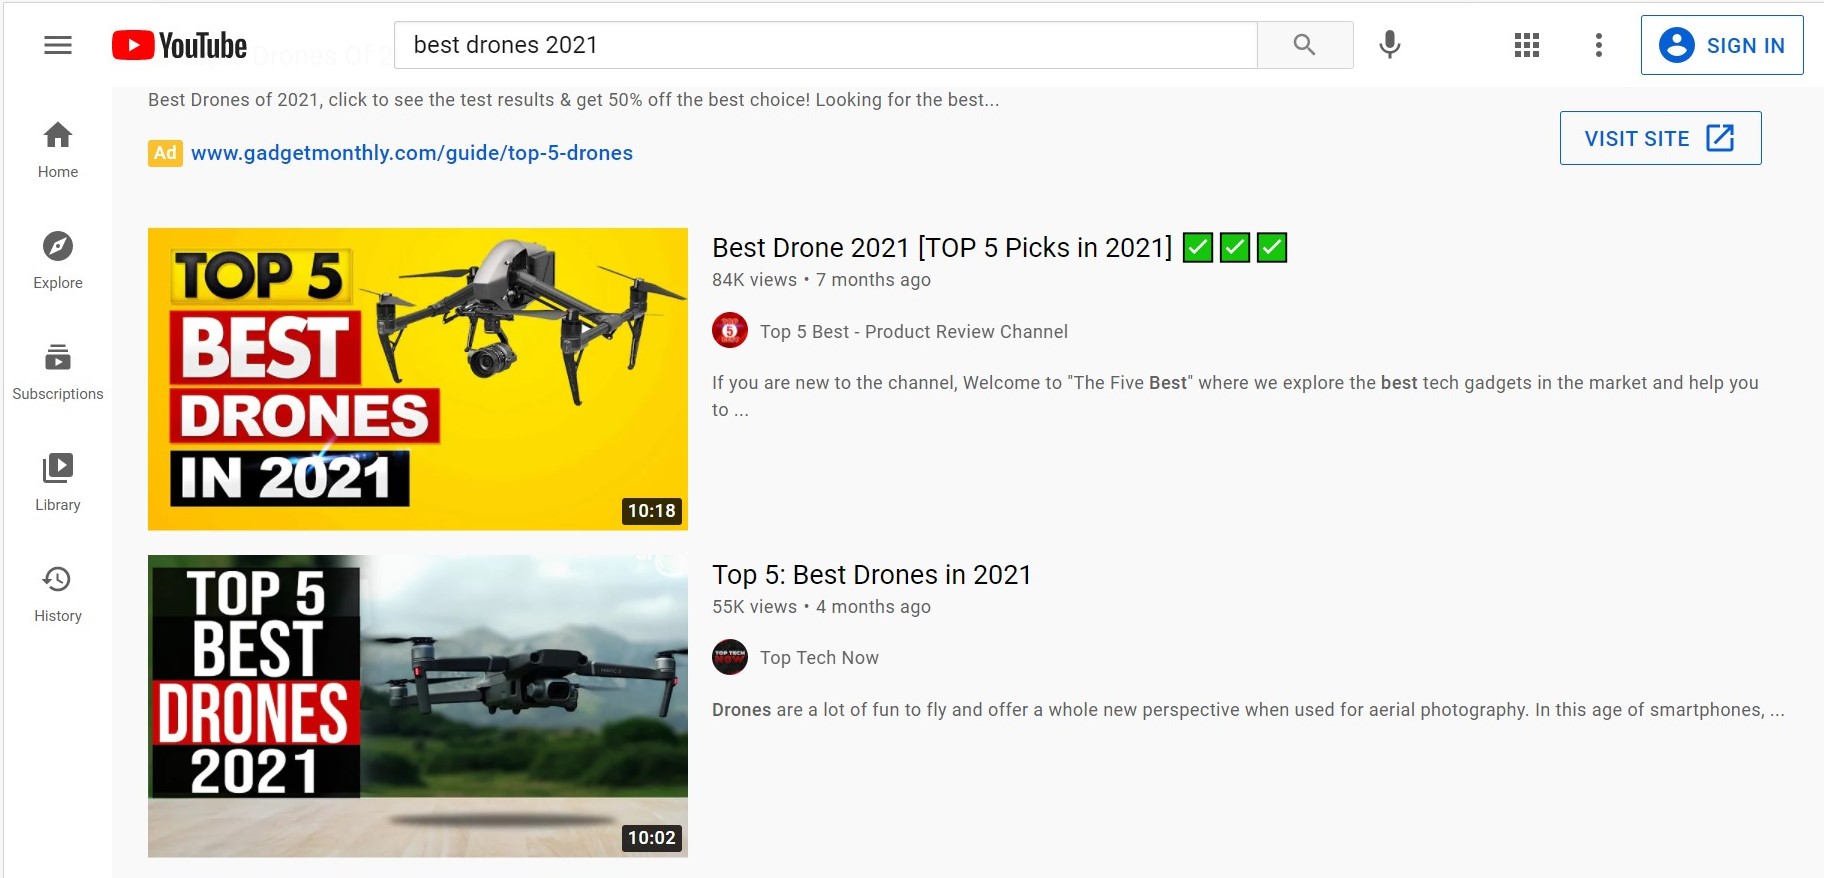
Task: Open Subscriptions in sidebar
Action: [58, 372]
